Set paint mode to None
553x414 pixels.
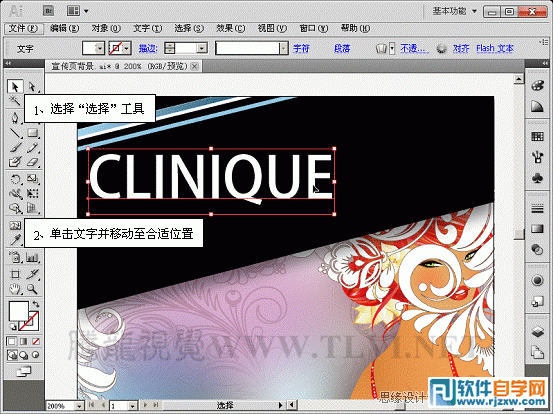pos(36,341)
